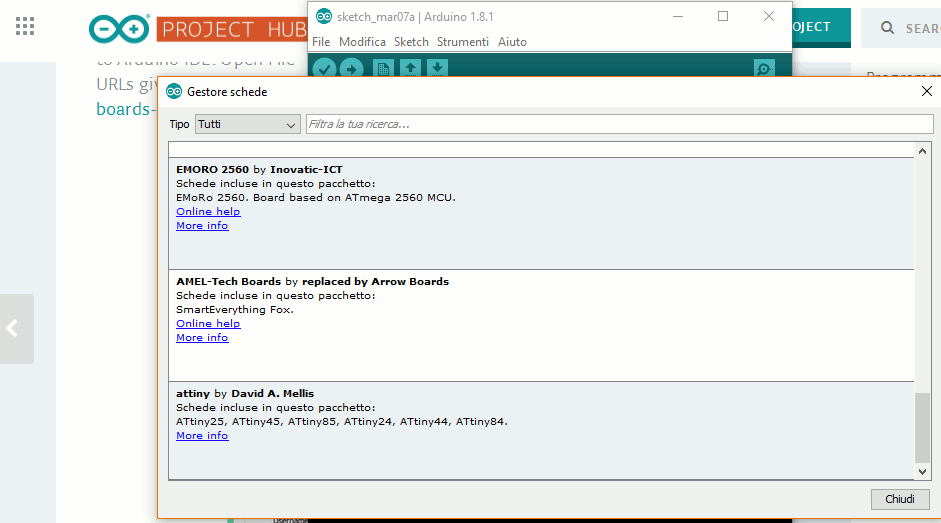
Task: Click the Arduino icon in sketch window title
Action: tap(323, 16)
